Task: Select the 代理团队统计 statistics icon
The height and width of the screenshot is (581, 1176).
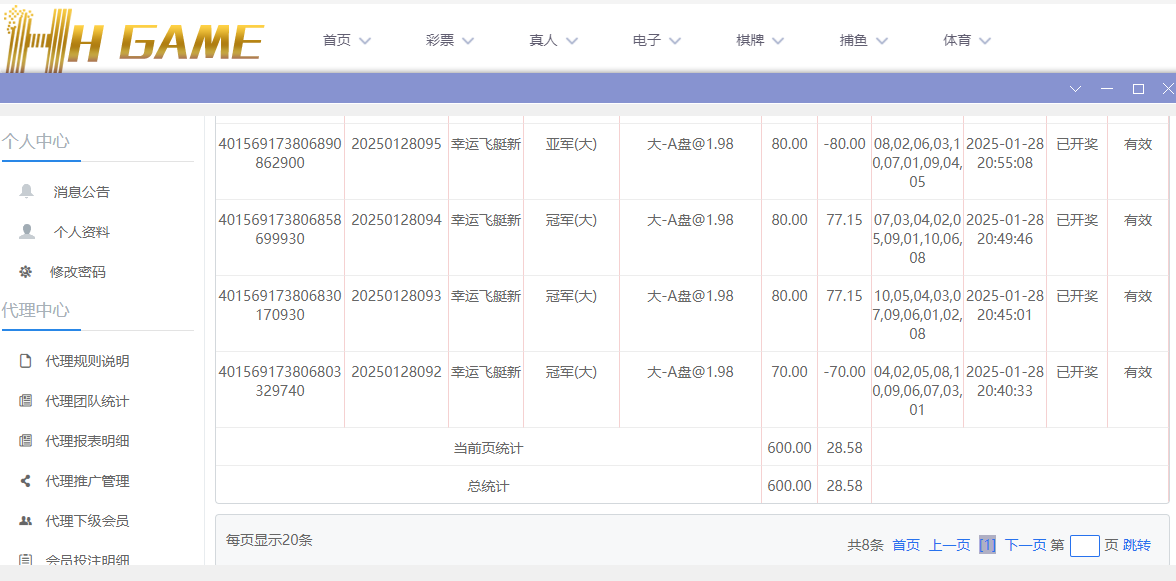Action: (x=24, y=401)
